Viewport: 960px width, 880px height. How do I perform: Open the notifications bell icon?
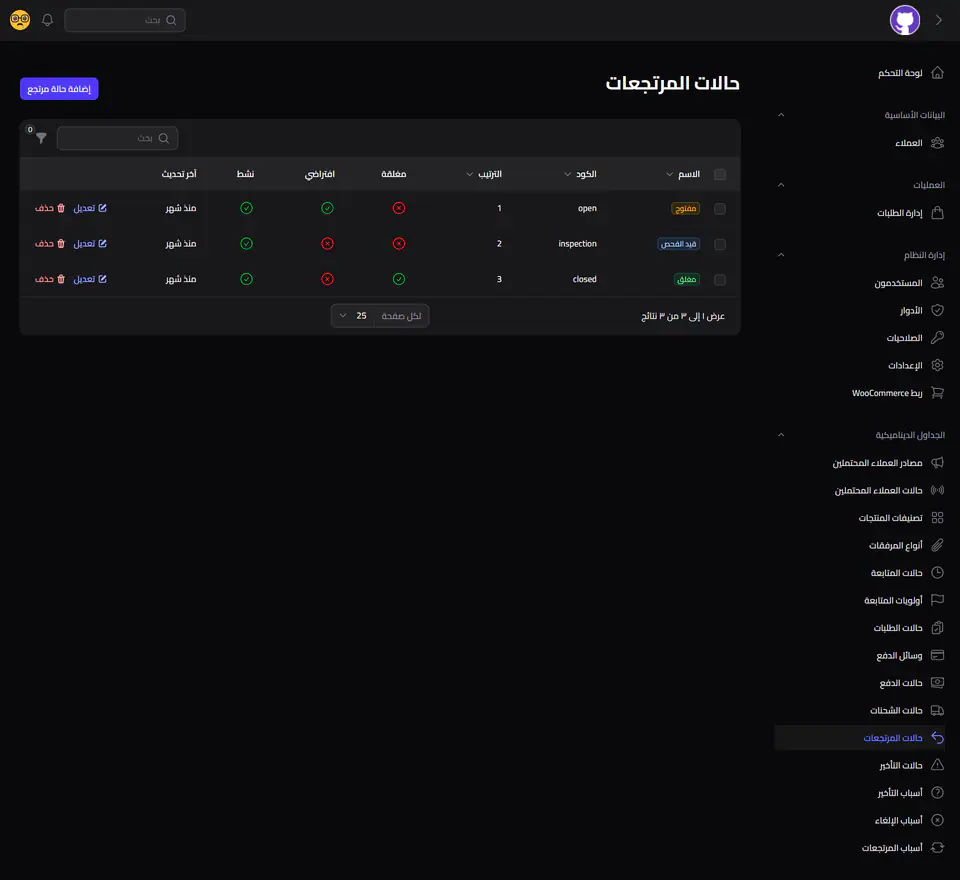47,20
